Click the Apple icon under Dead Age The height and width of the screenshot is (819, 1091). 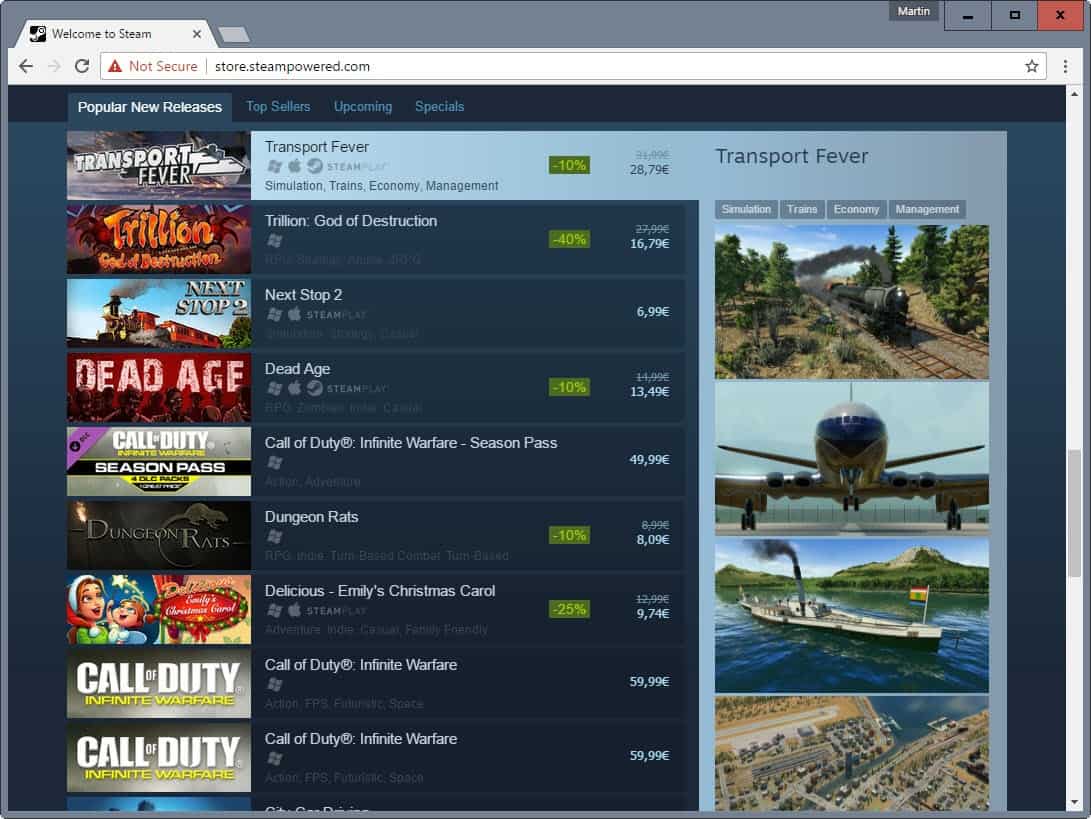click(295, 388)
